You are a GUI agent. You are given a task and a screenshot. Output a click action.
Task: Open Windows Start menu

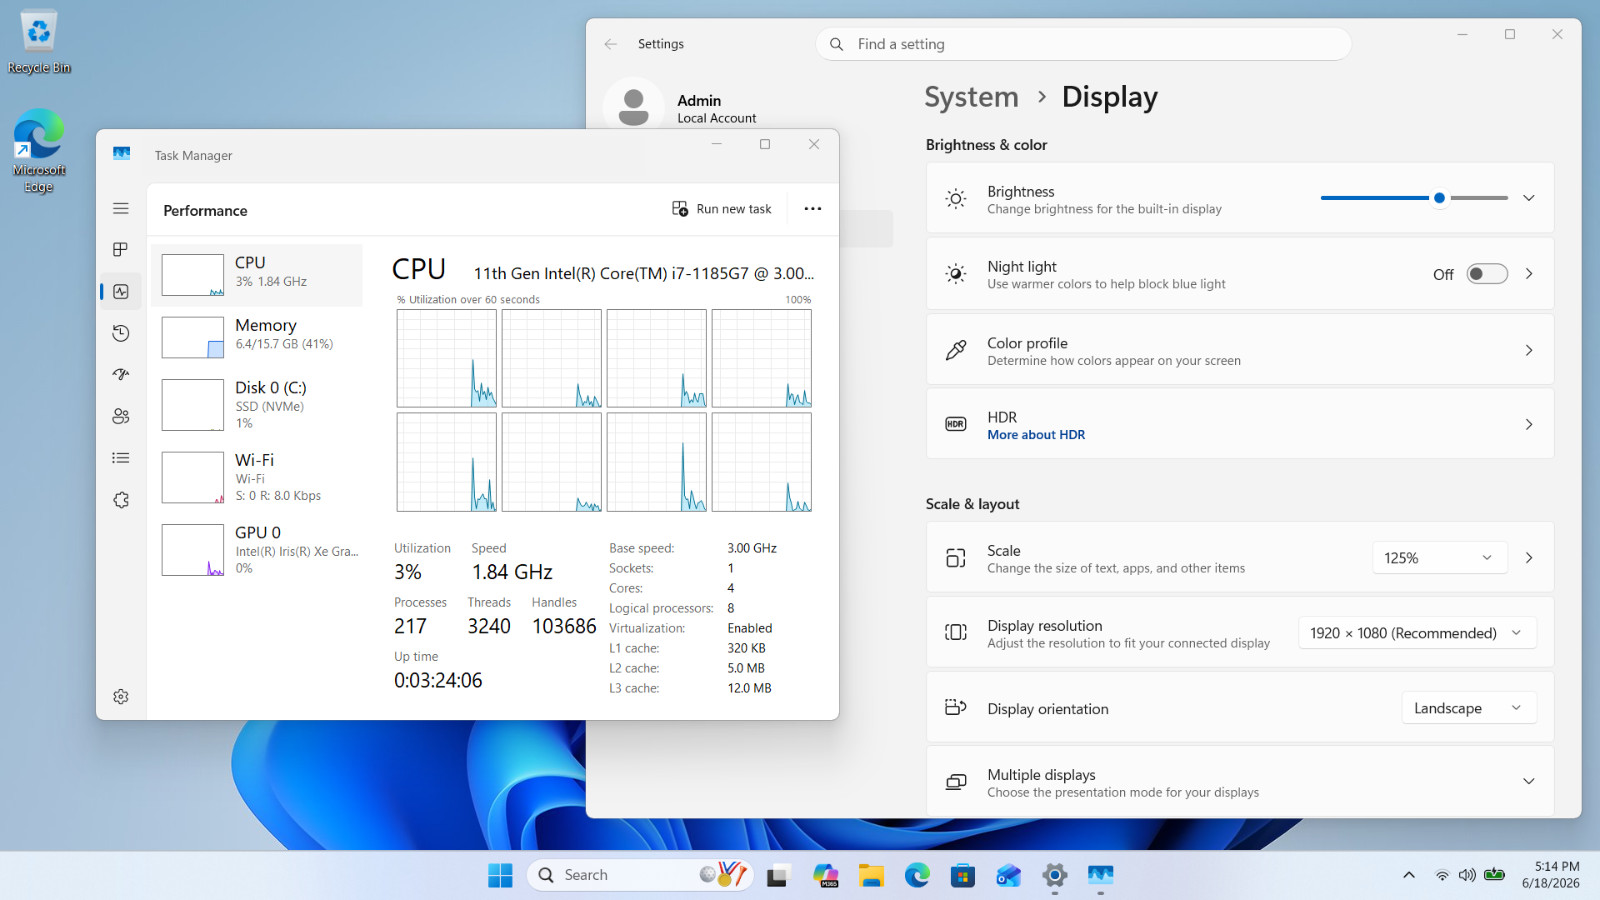click(500, 875)
